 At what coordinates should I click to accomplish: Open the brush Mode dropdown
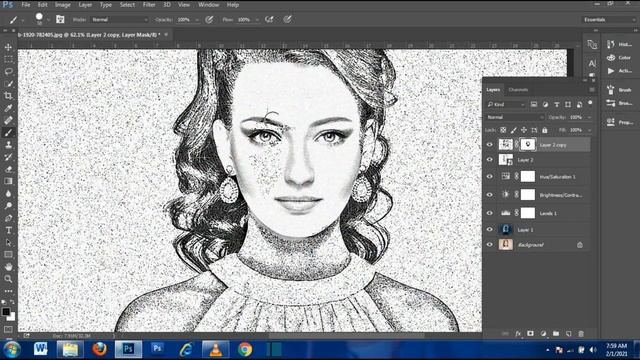(120, 20)
